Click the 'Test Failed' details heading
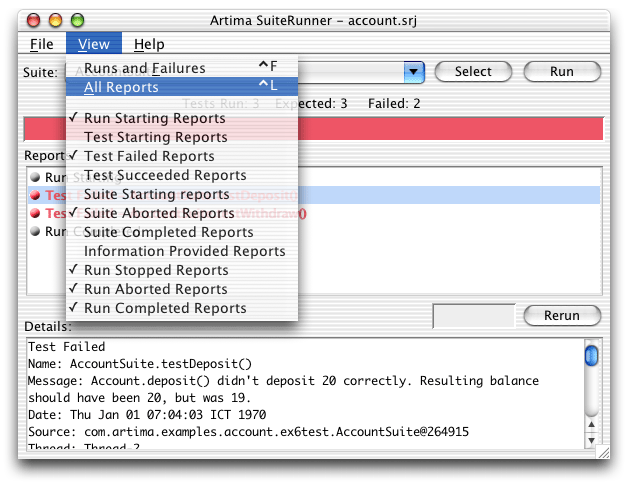This screenshot has width=633, height=485. tap(67, 347)
